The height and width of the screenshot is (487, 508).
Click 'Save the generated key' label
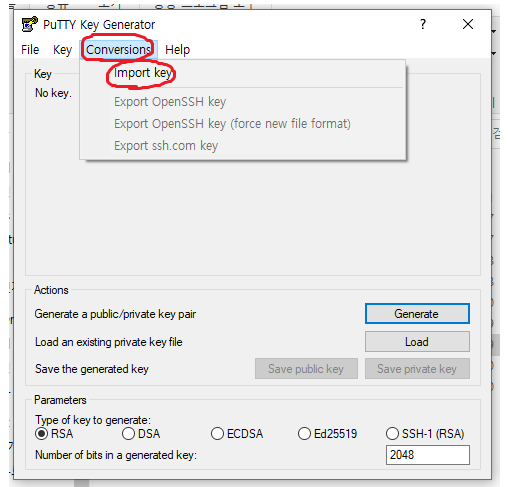point(92,369)
